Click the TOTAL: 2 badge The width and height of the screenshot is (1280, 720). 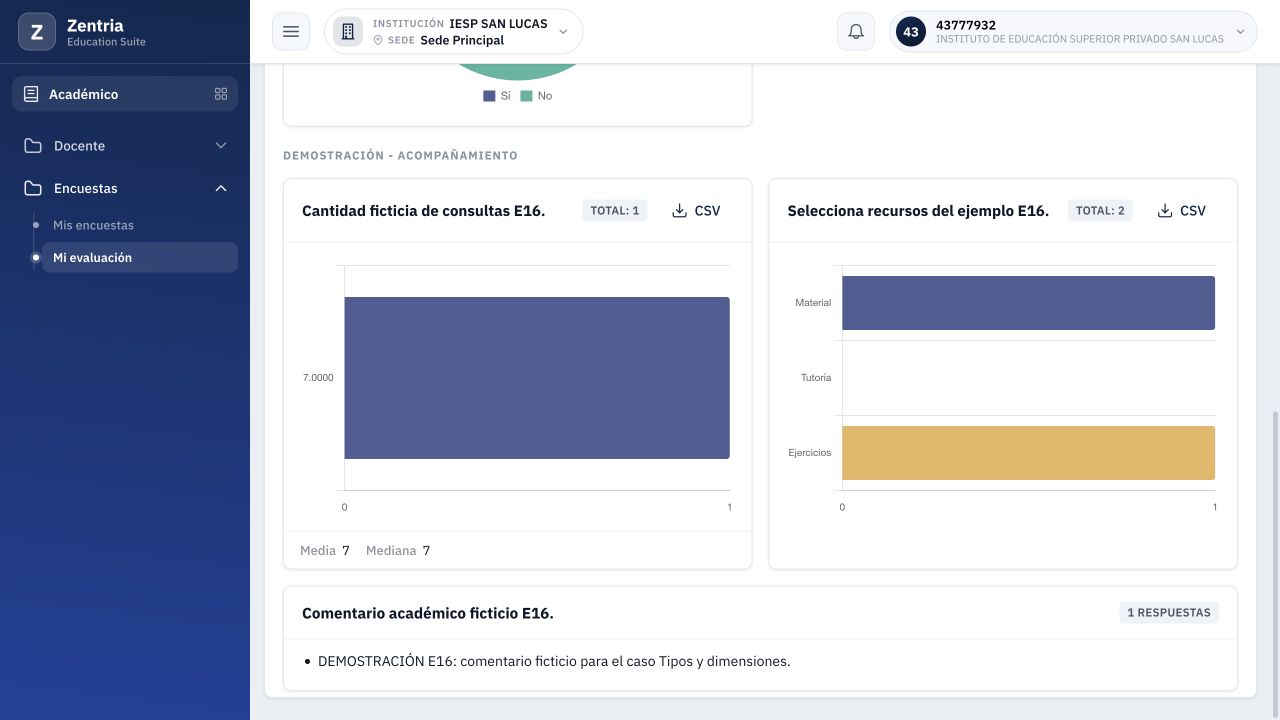(x=1100, y=211)
